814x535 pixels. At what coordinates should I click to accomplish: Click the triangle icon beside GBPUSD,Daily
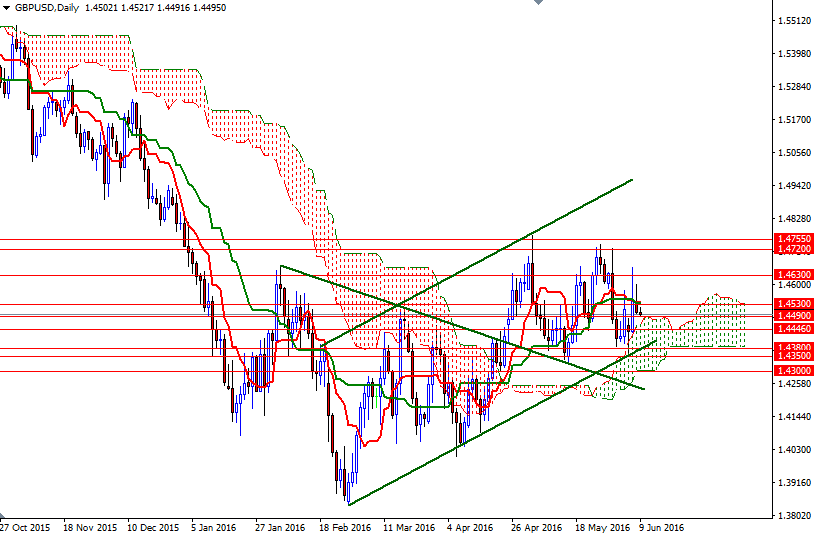click(7, 7)
